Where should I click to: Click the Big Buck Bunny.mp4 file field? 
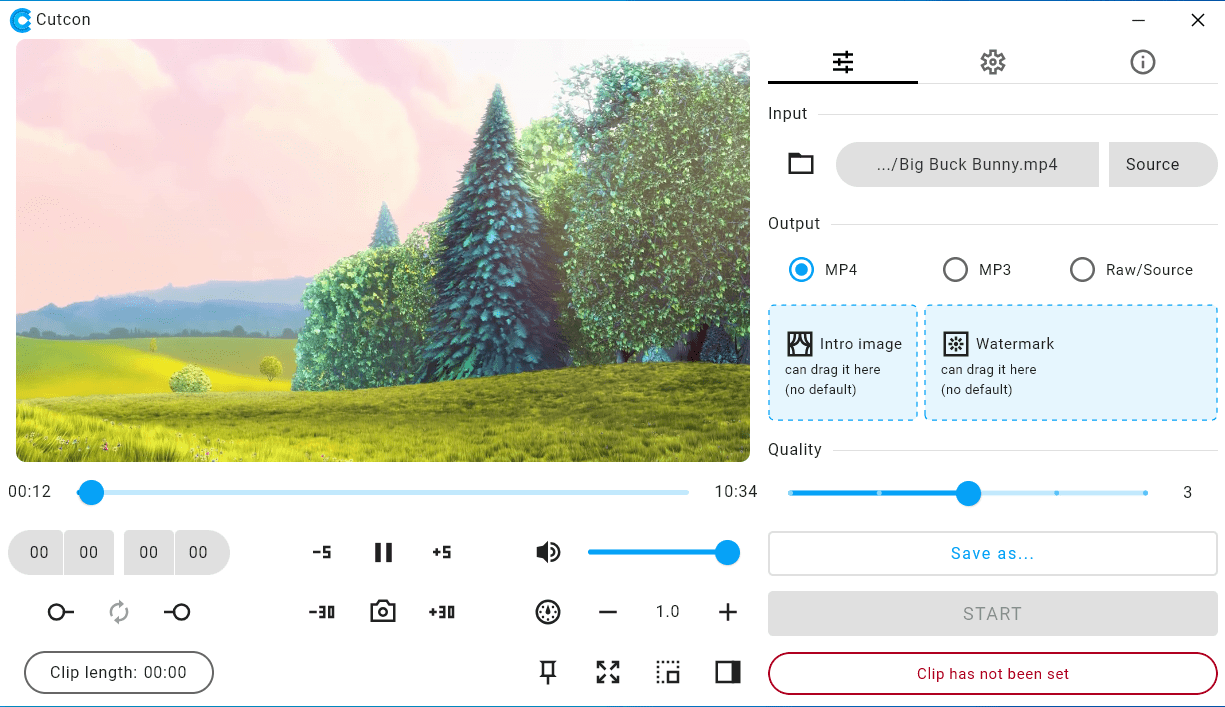967,164
